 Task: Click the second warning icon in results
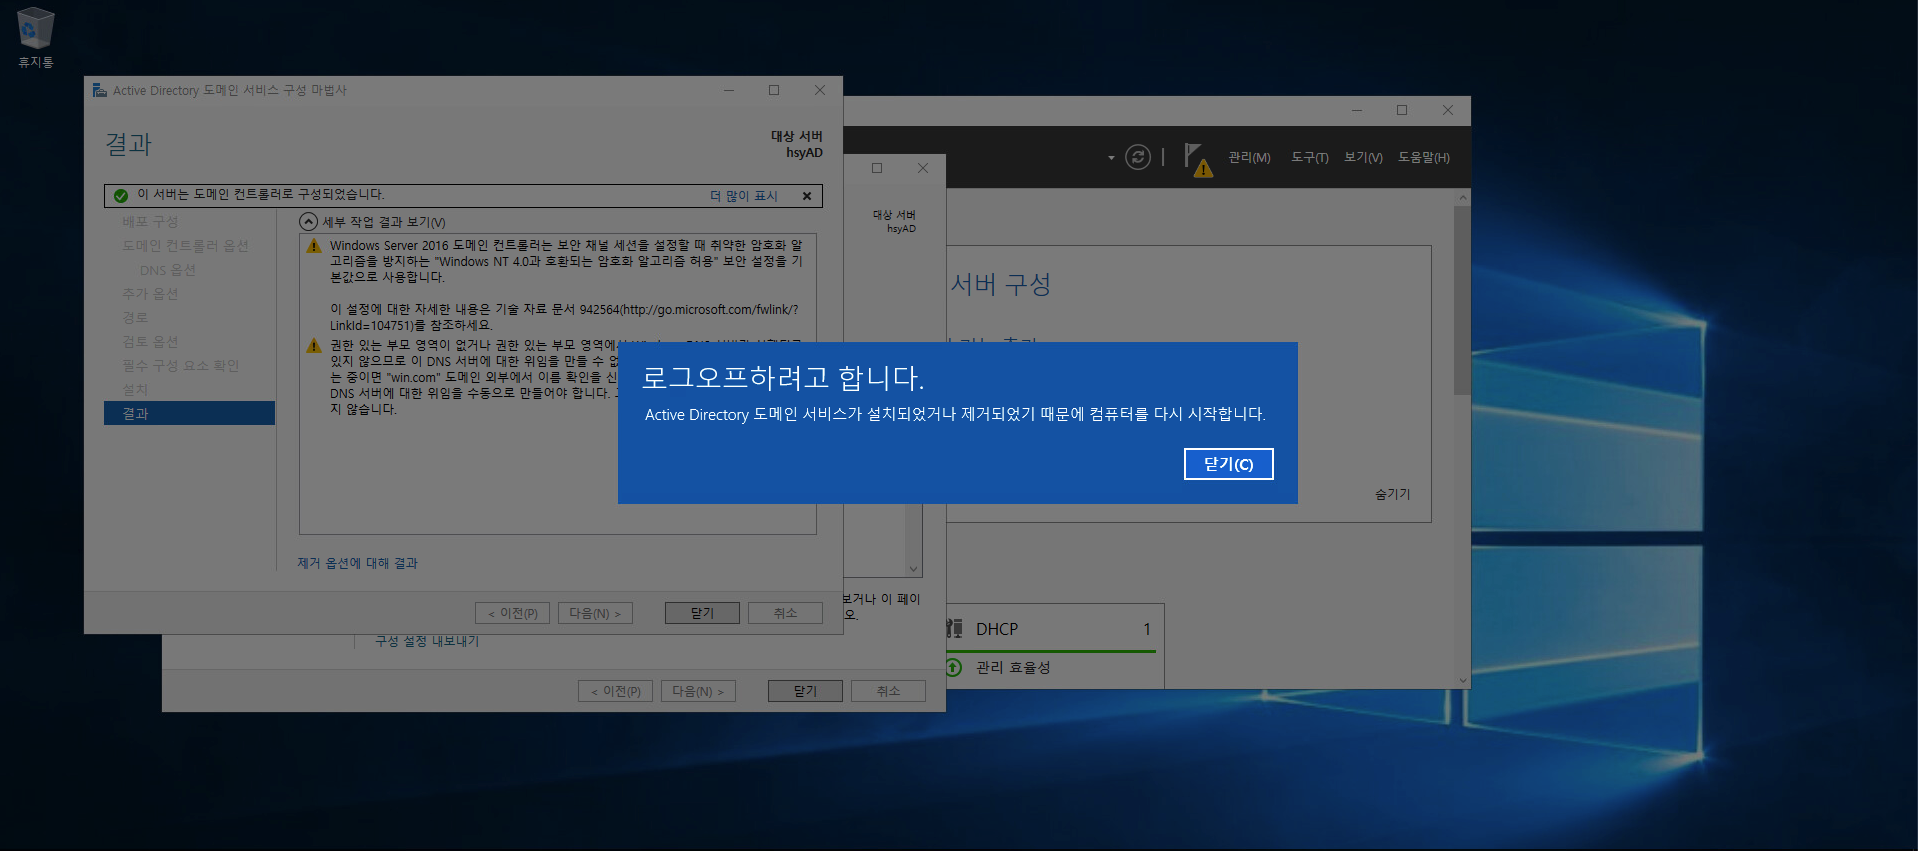pos(314,346)
